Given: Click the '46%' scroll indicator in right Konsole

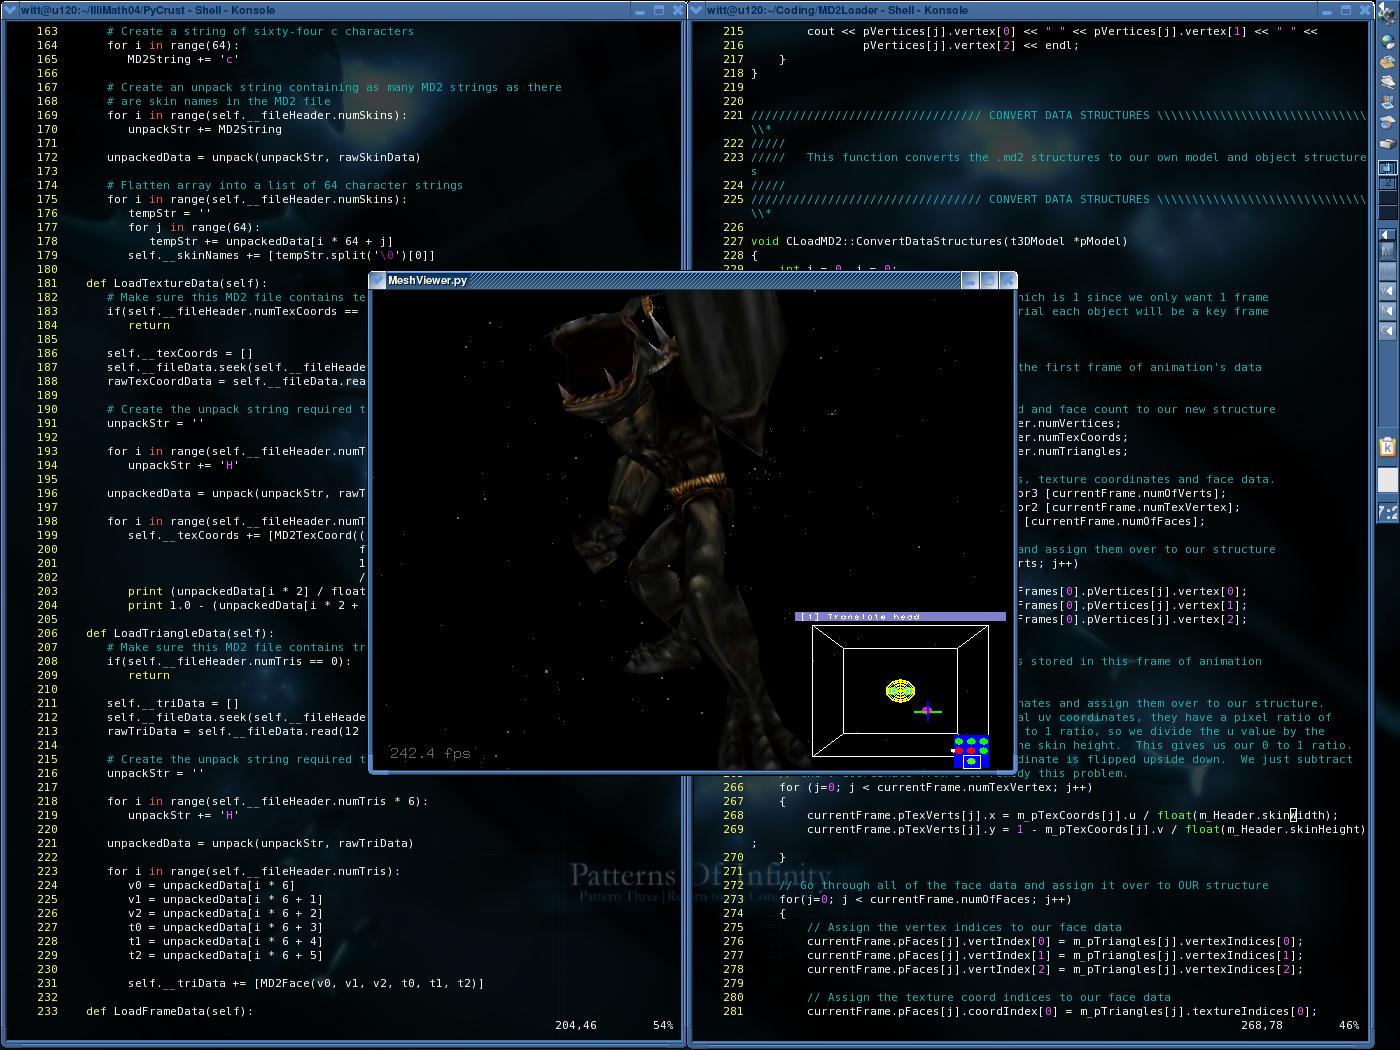Looking at the screenshot, I should (1349, 1025).
